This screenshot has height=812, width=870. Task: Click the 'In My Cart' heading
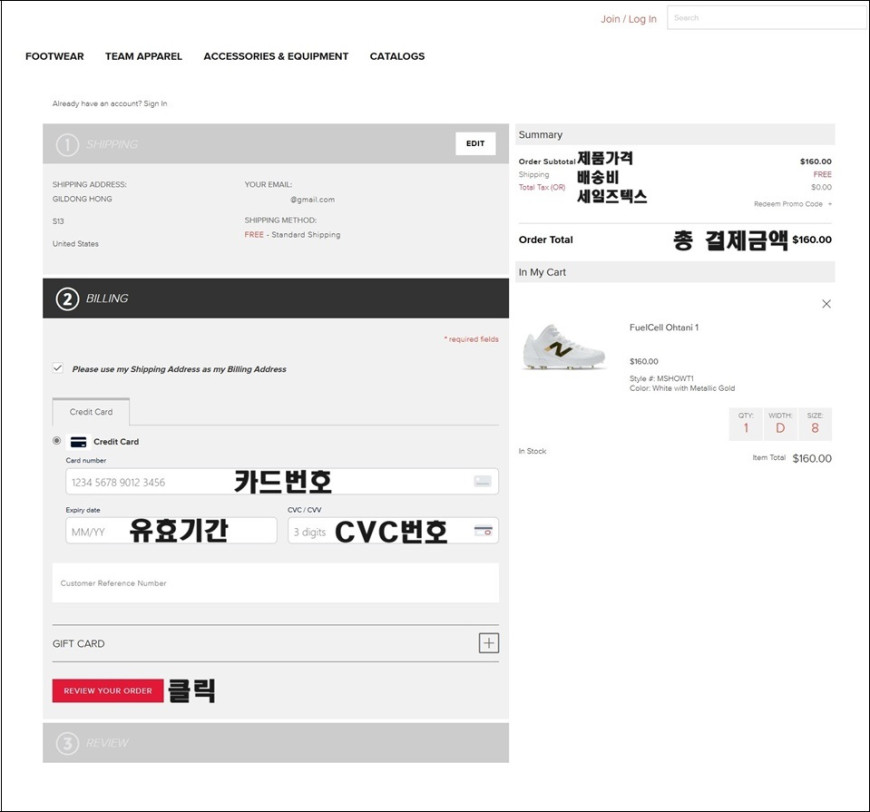[542, 272]
